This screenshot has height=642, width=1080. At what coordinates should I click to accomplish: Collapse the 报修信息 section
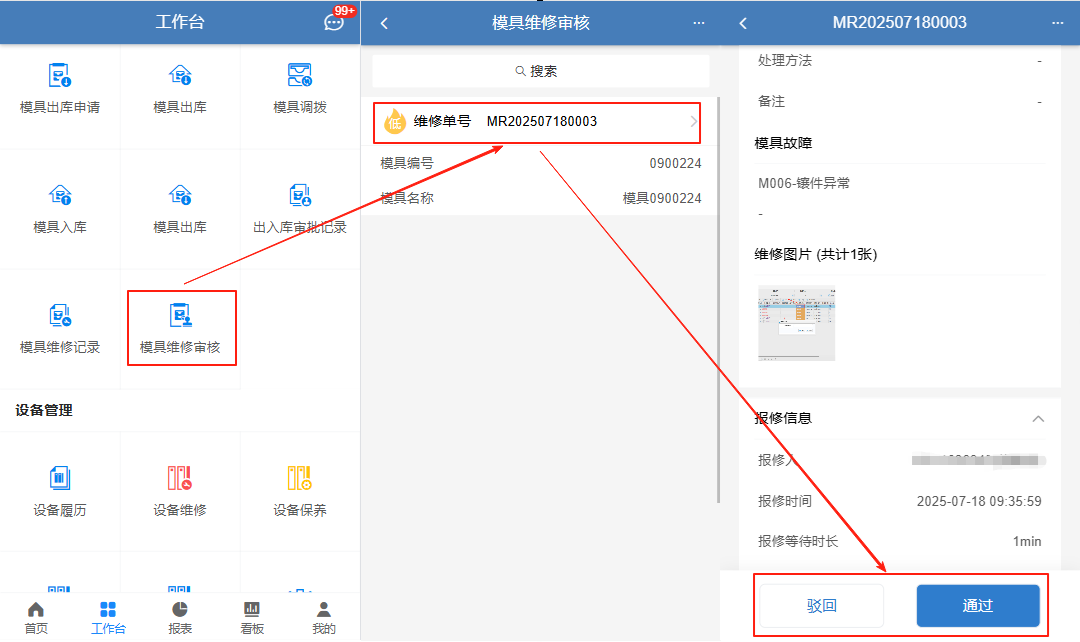(x=1038, y=419)
